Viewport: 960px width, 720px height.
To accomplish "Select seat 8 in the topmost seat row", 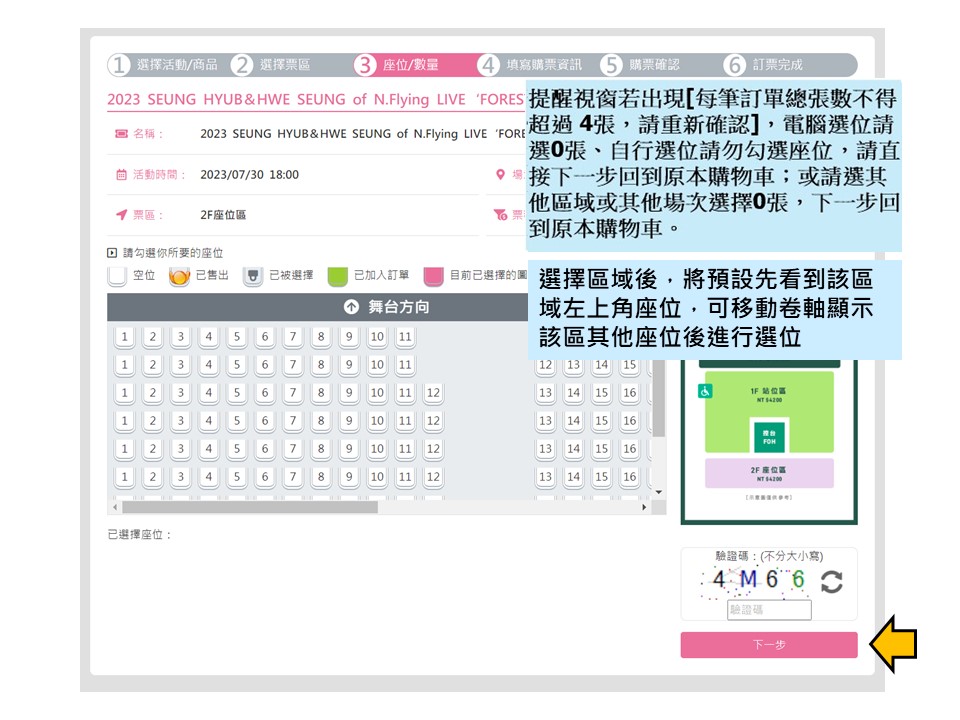I will pyautogui.click(x=321, y=337).
